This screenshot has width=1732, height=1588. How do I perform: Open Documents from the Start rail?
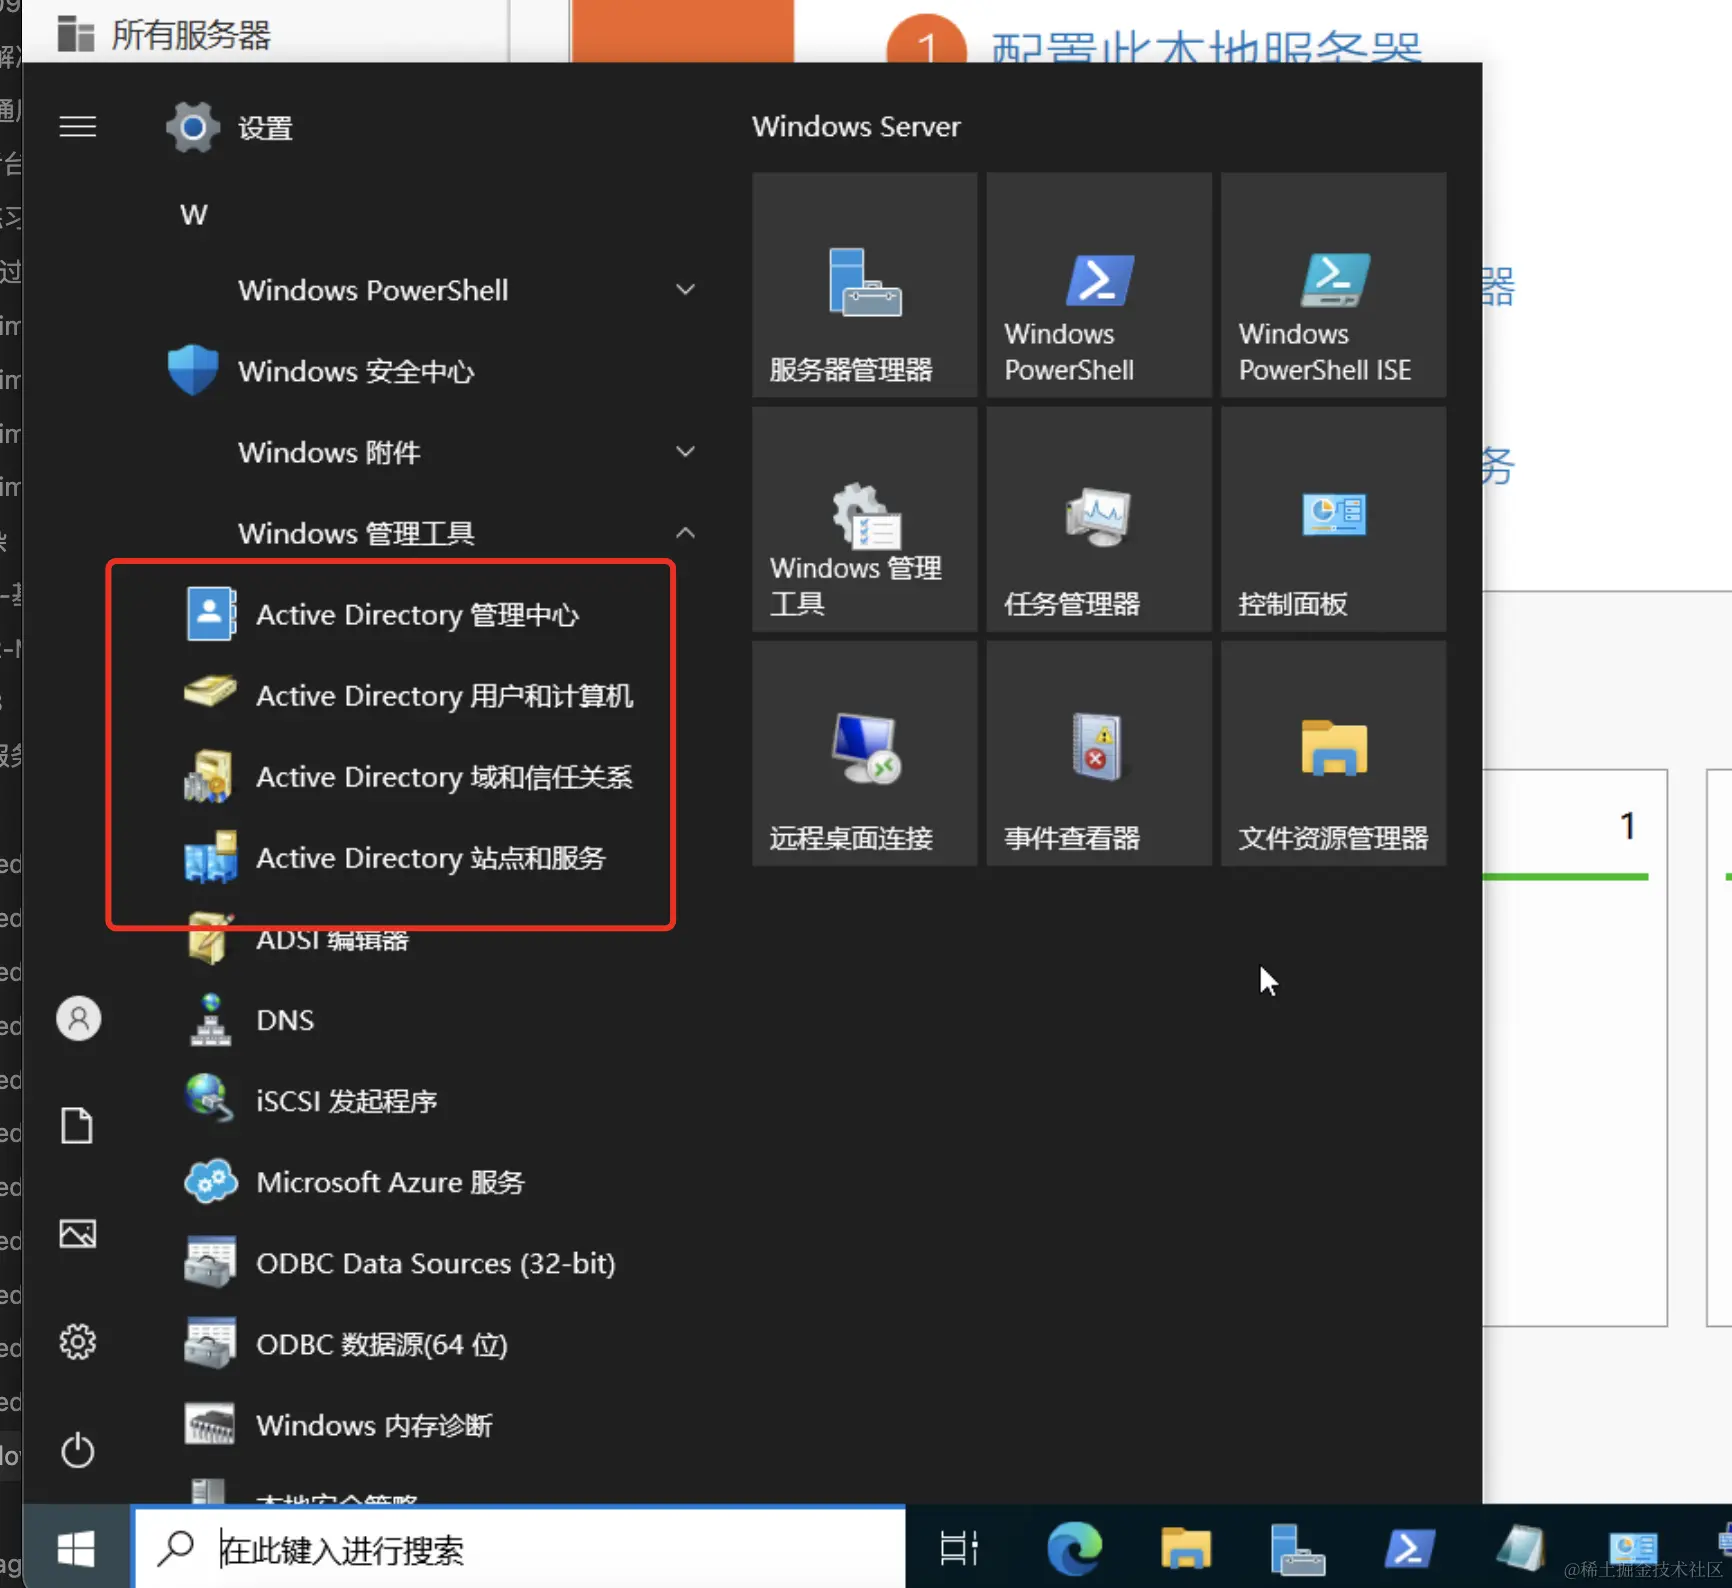pos(78,1126)
